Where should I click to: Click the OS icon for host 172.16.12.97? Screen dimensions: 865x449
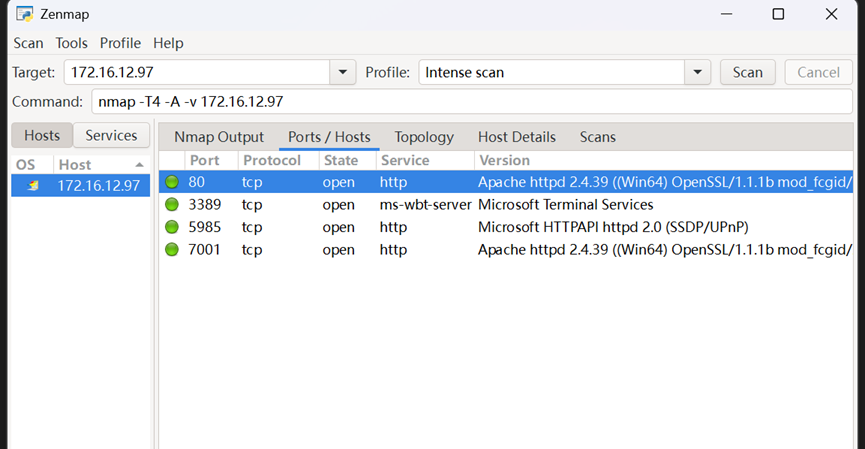33,185
